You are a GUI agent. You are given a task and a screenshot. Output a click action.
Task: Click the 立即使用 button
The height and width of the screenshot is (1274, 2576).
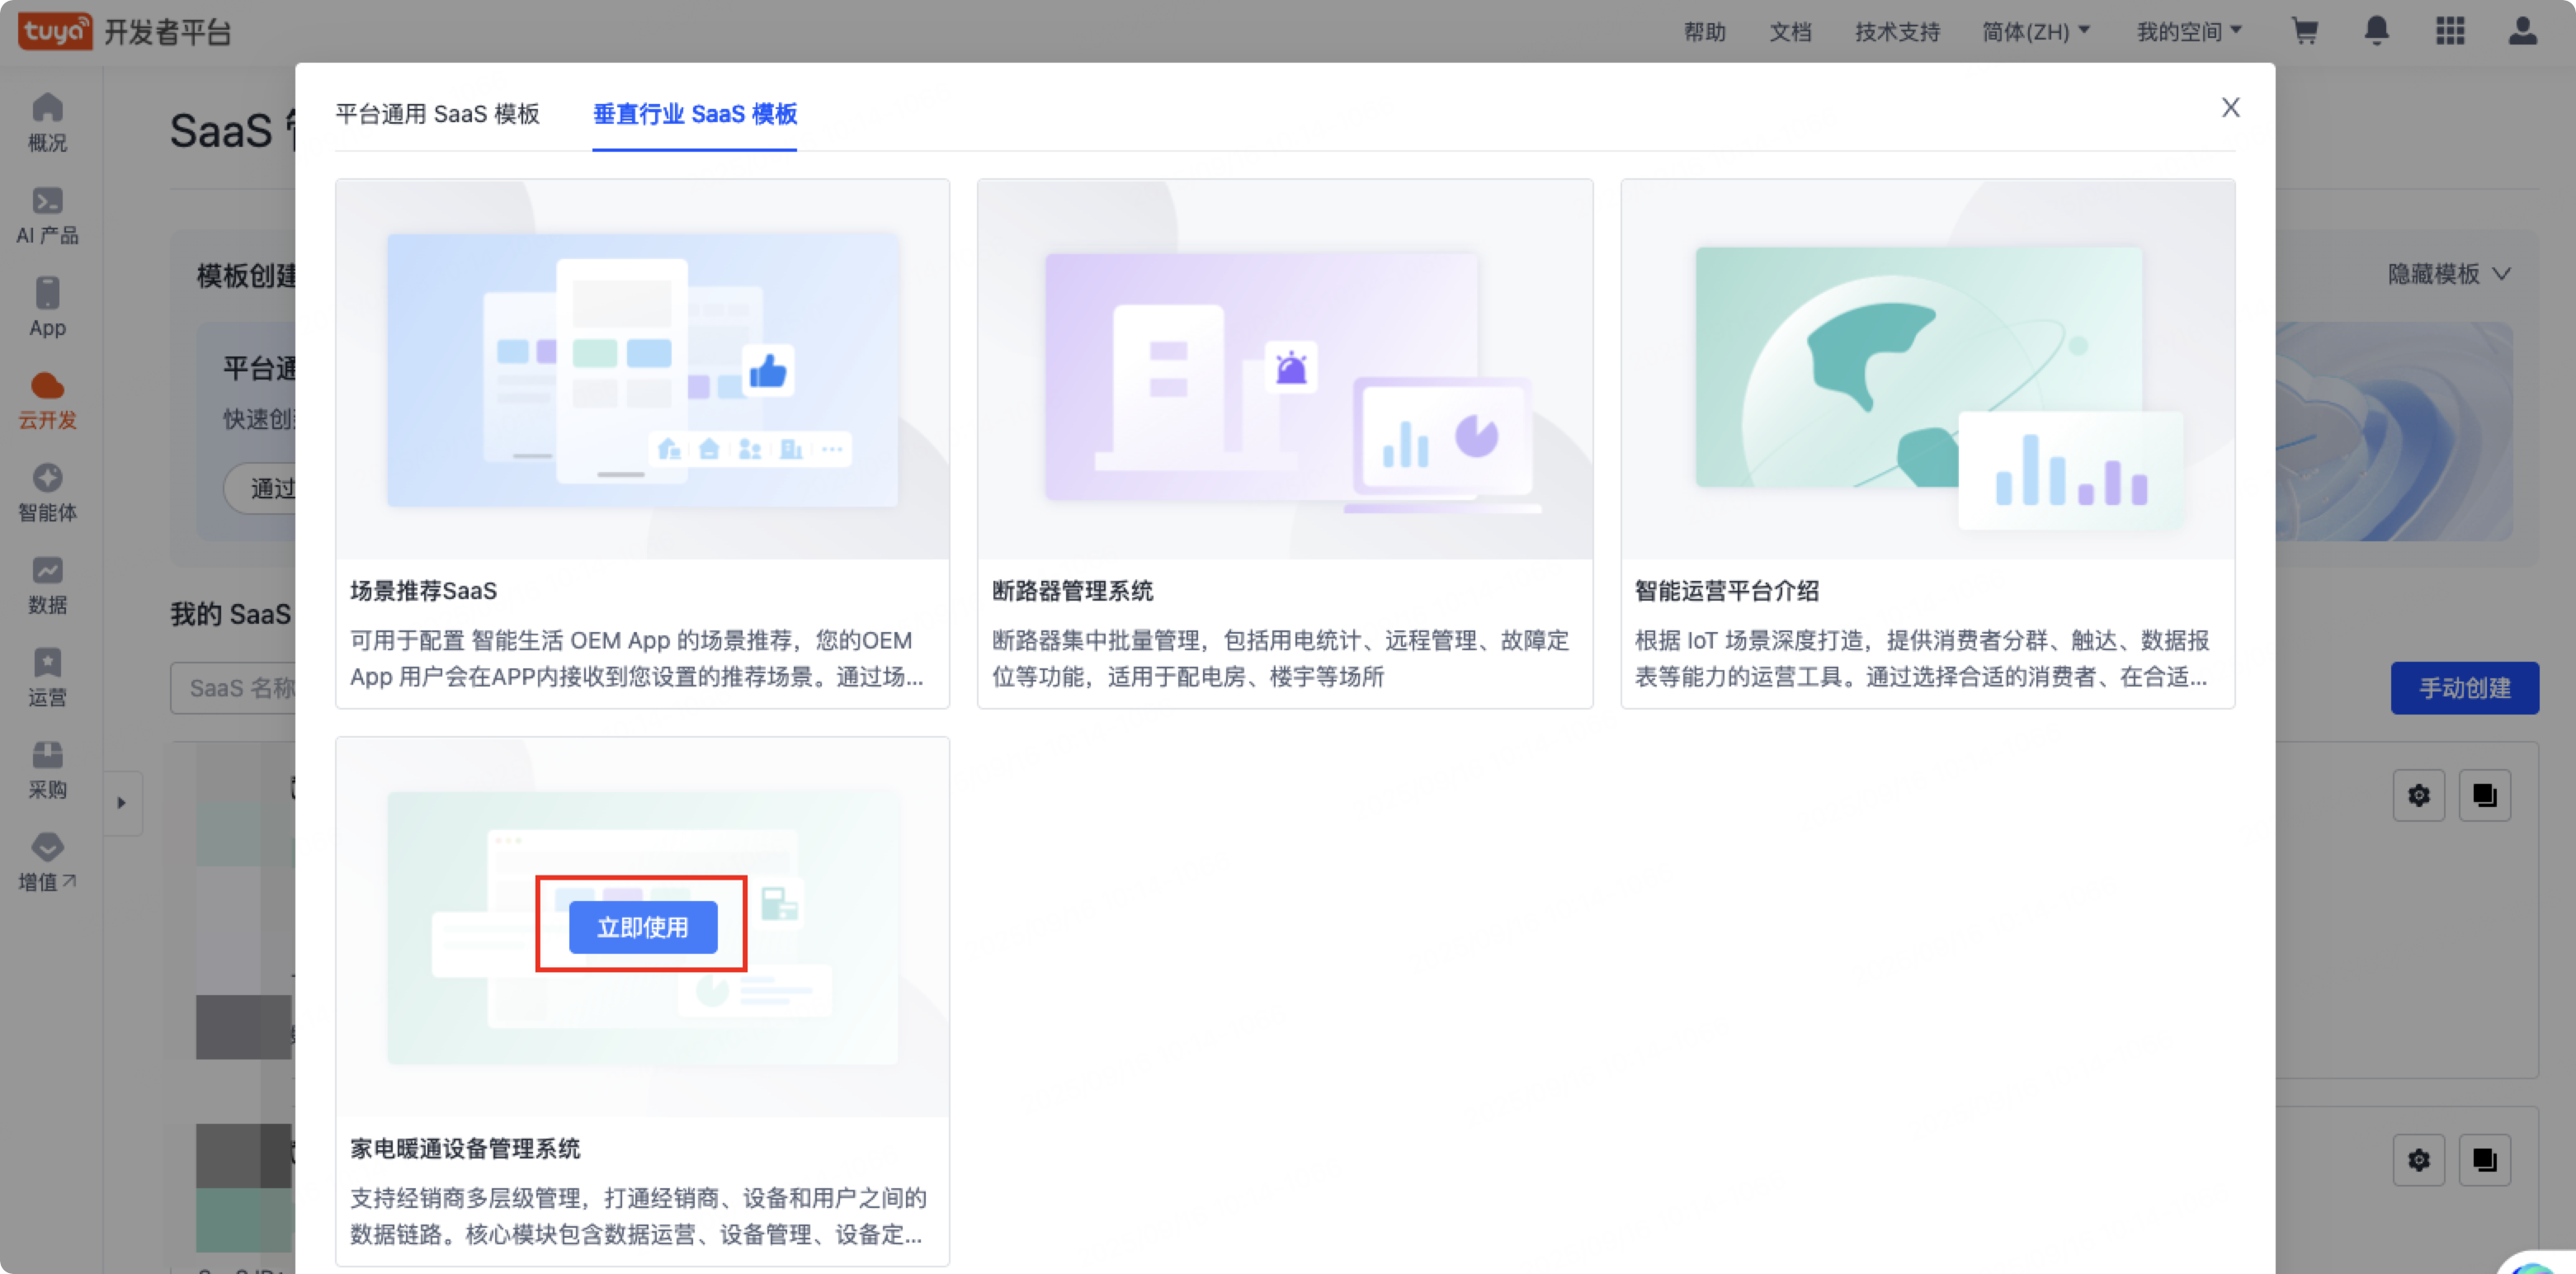tap(643, 927)
